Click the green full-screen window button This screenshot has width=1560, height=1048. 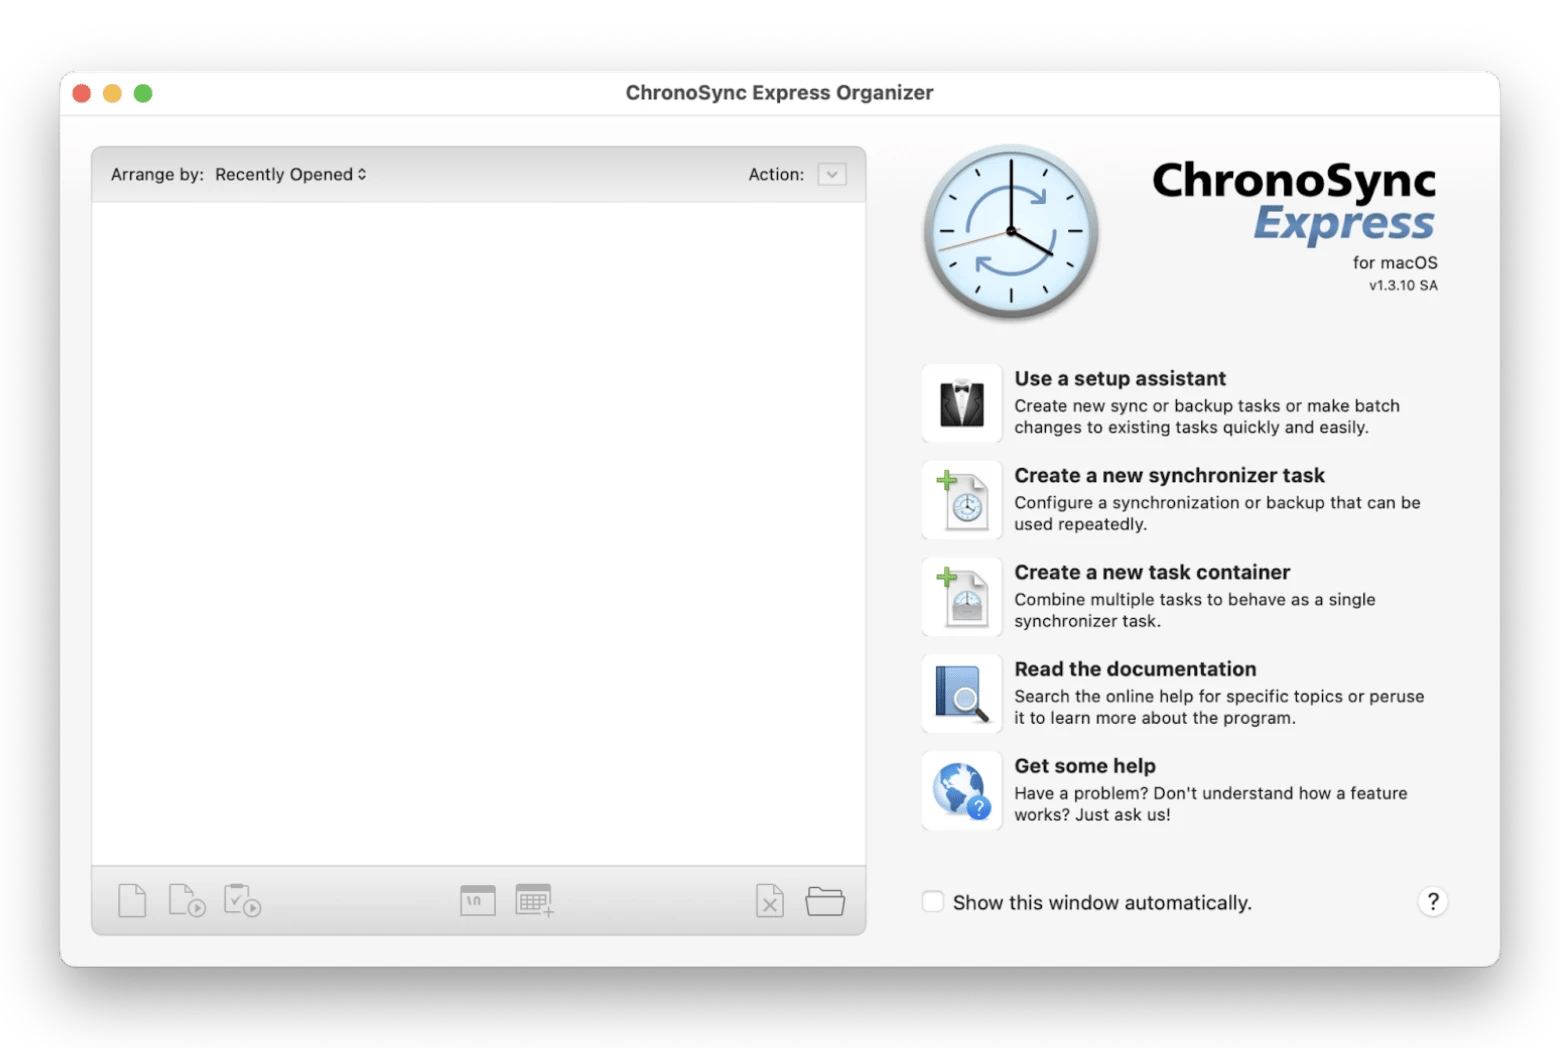143,93
